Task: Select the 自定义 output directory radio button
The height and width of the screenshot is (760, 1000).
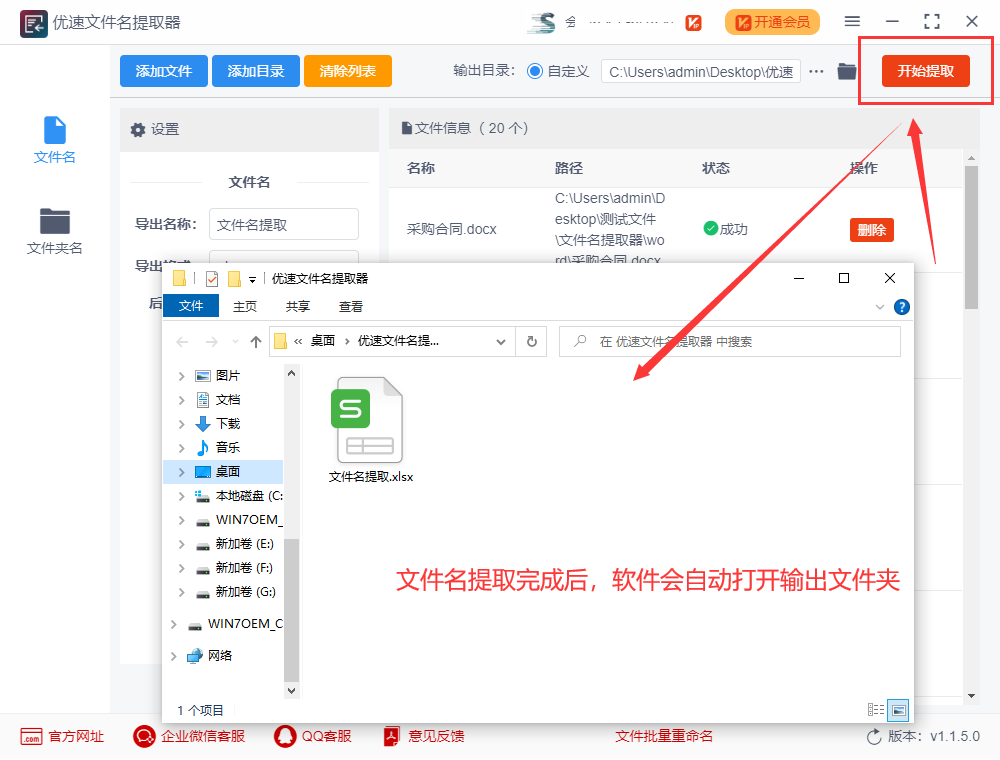Action: [534, 71]
